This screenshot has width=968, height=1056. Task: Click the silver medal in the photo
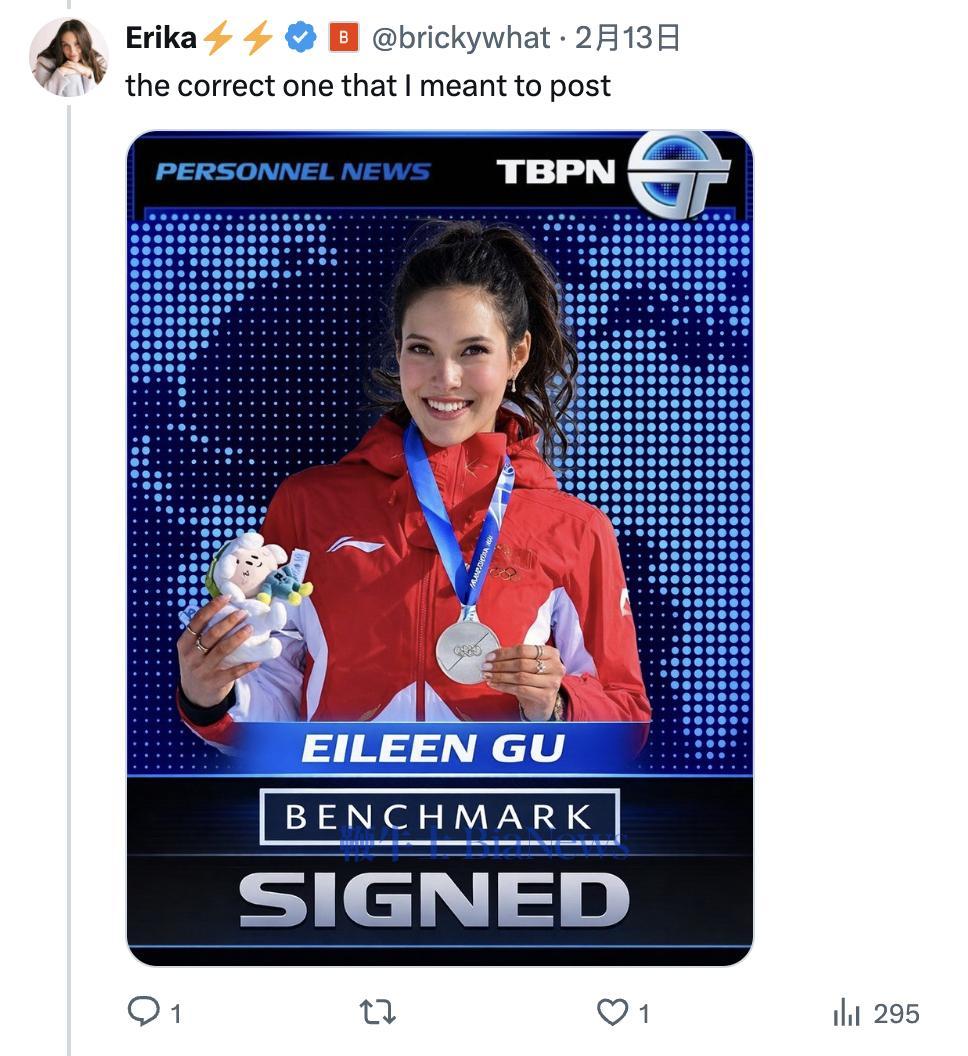(x=466, y=651)
